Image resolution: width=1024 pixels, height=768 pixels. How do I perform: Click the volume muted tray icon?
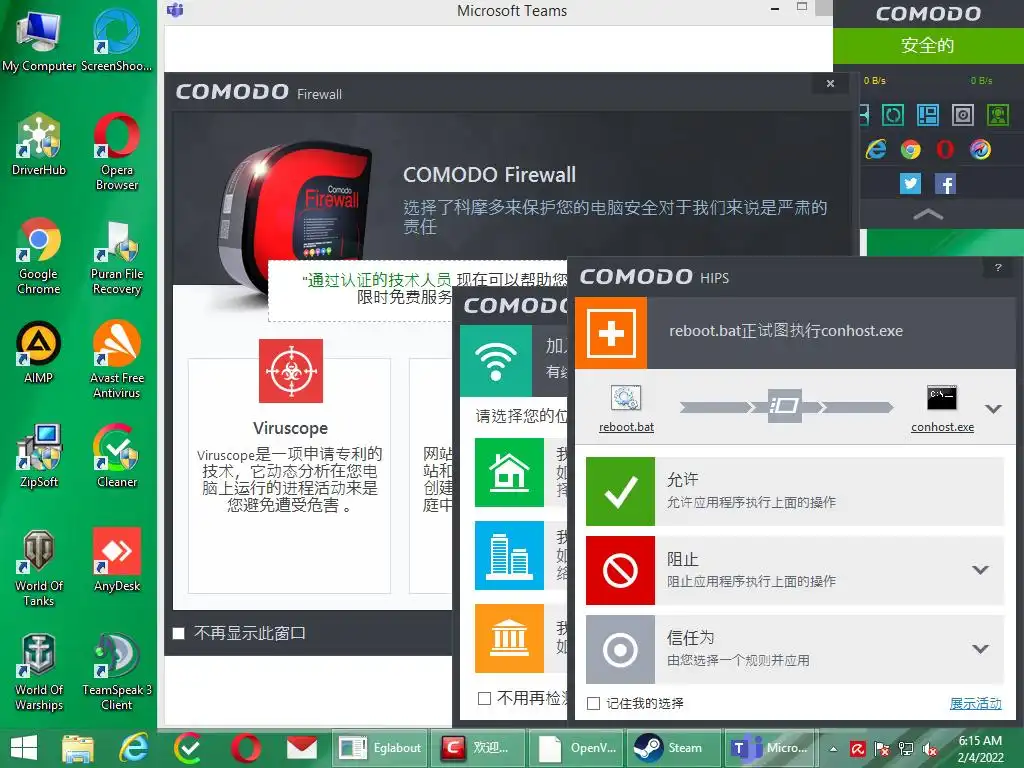pyautogui.click(x=930, y=749)
